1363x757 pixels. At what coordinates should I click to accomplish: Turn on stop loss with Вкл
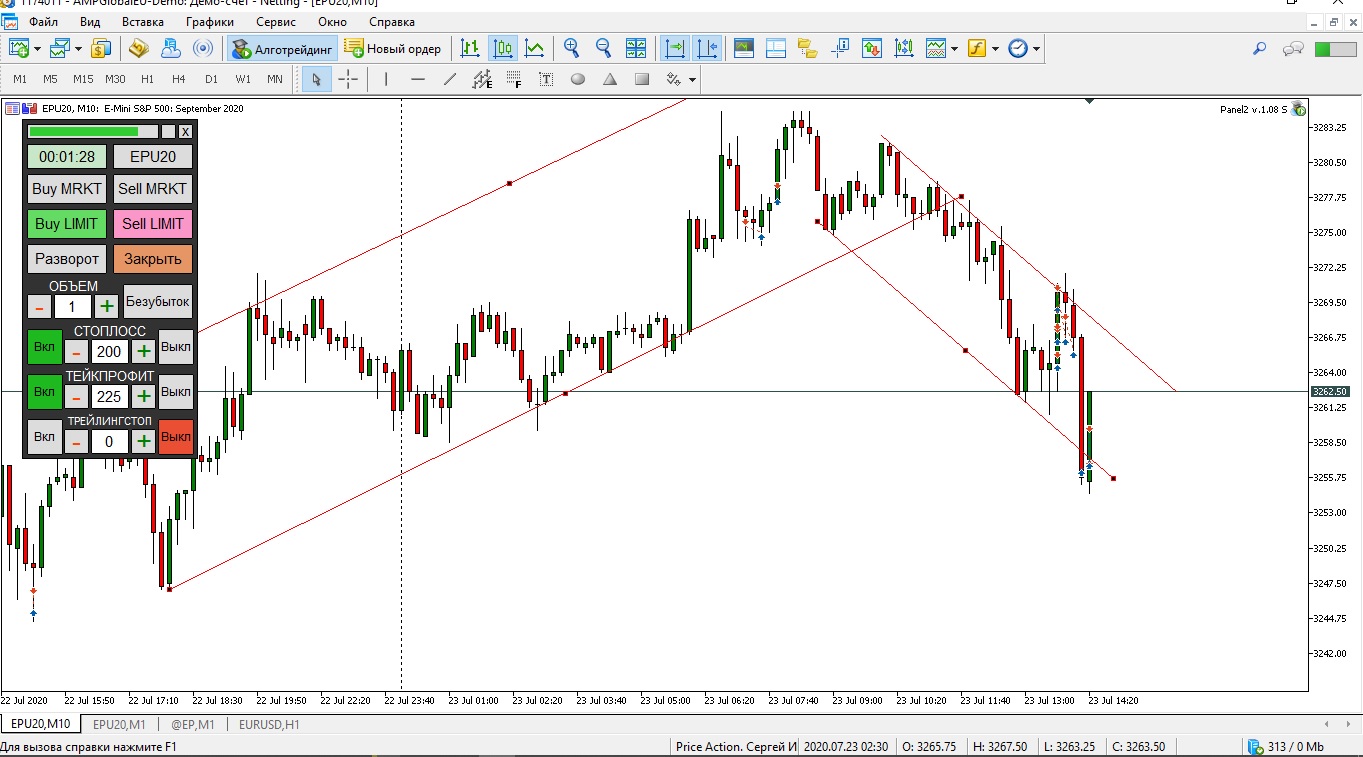coord(44,347)
